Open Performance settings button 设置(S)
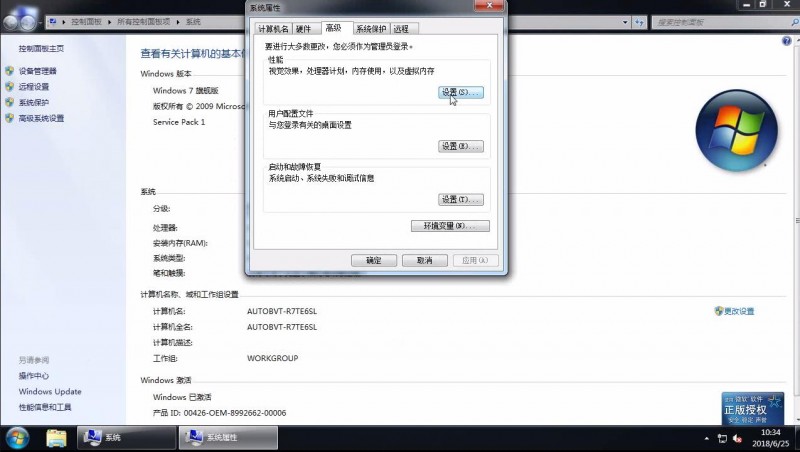 pyautogui.click(x=461, y=92)
